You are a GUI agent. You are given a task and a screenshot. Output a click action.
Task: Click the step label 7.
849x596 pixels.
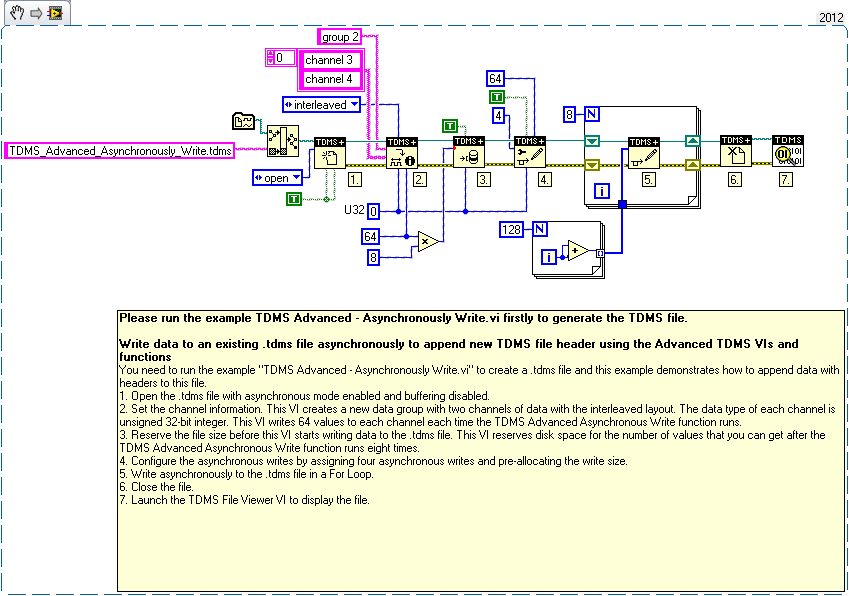coord(786,180)
